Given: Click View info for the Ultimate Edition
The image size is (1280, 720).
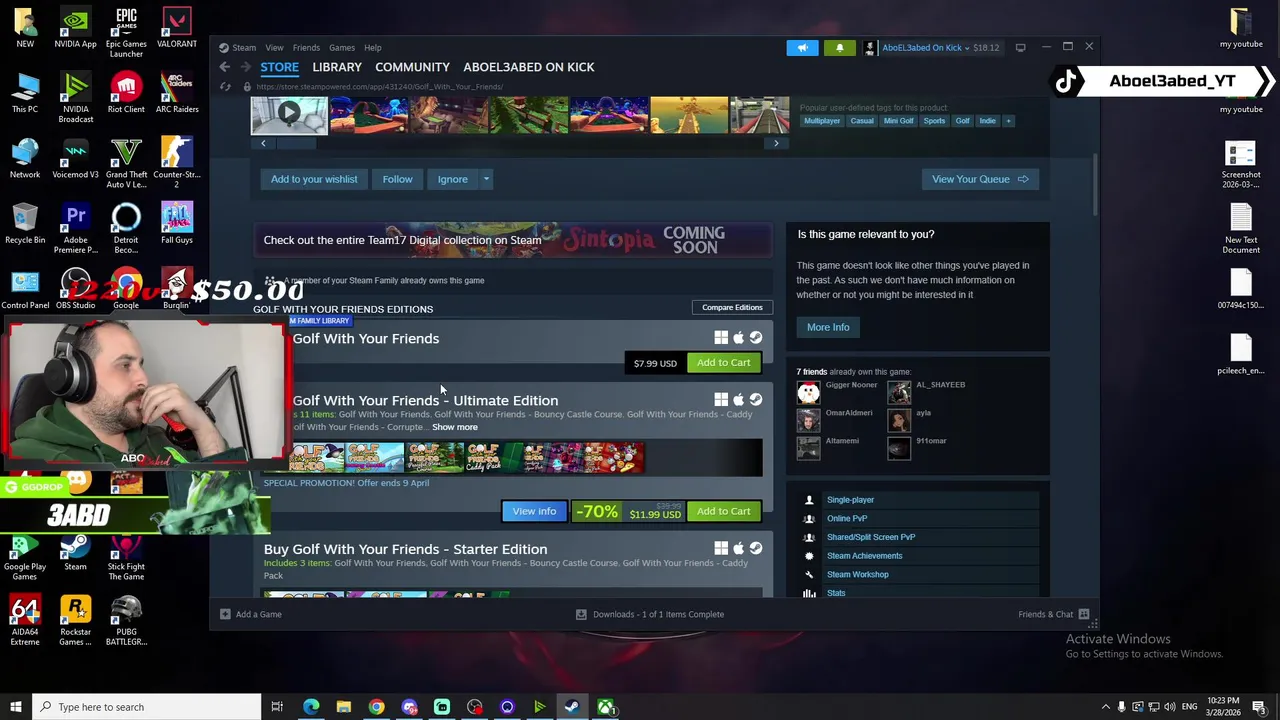Looking at the screenshot, I should 534,511.
